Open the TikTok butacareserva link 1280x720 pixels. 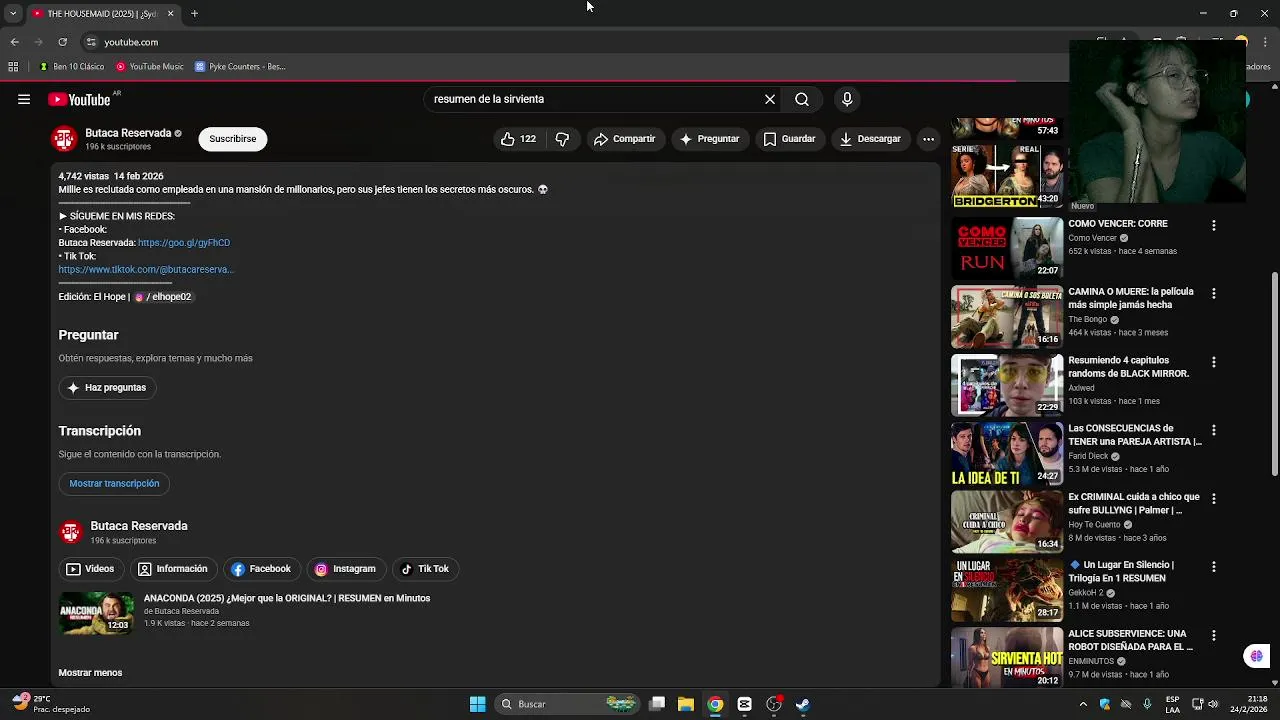146,270
